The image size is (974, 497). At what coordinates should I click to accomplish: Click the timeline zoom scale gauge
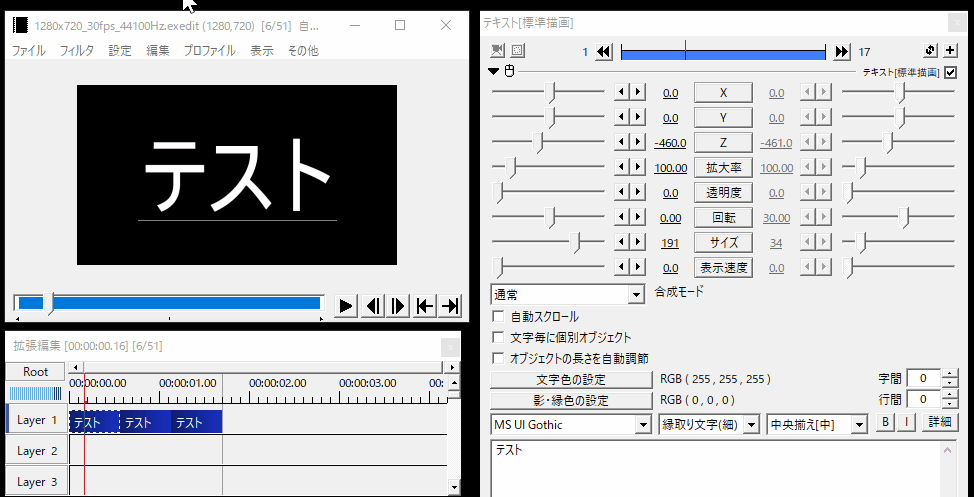tap(35, 393)
